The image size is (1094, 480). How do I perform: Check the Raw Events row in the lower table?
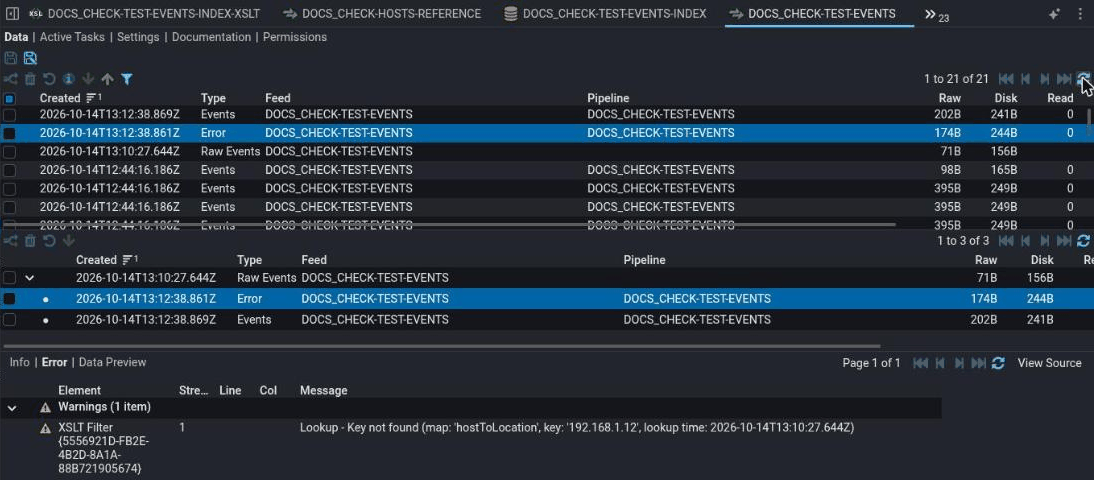coord(10,278)
